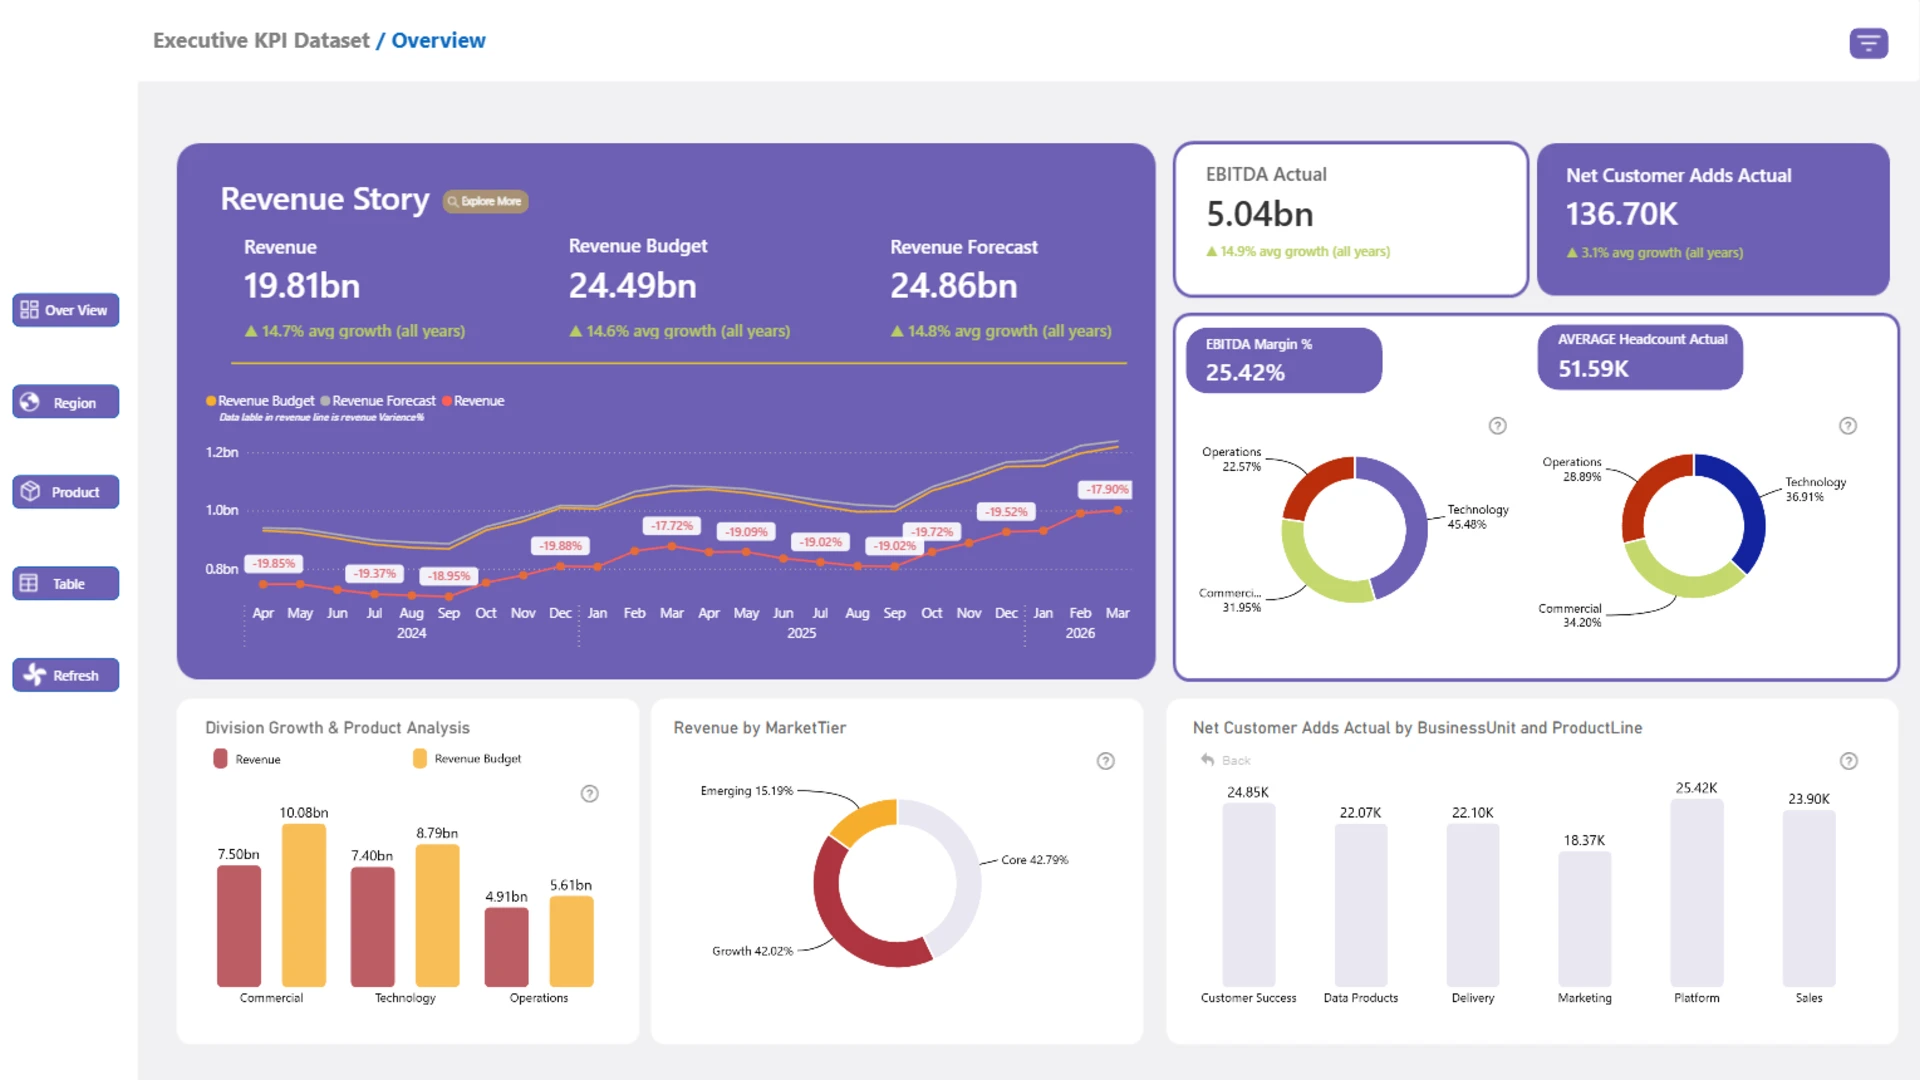Click the help icon above Headcount donut
Viewport: 1920px width, 1080px height.
coord(1847,426)
